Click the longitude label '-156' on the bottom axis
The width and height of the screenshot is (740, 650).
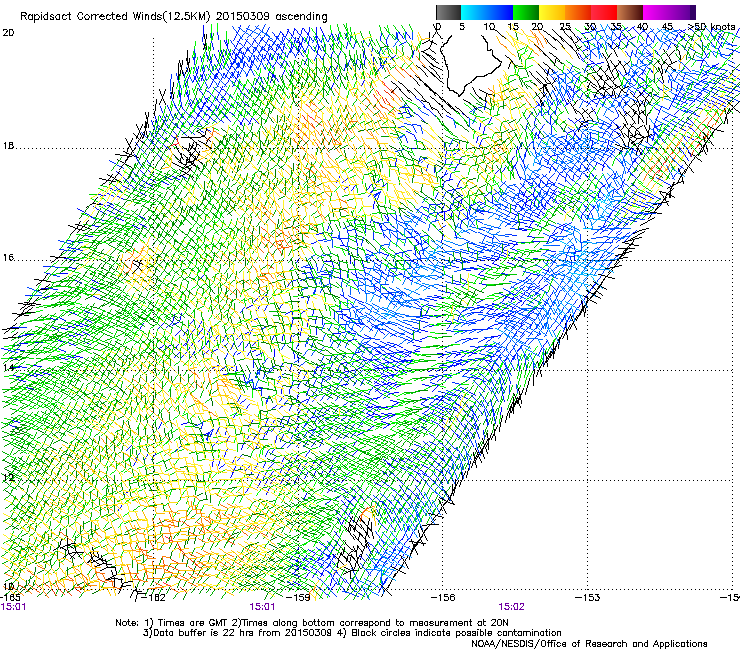coord(443,598)
